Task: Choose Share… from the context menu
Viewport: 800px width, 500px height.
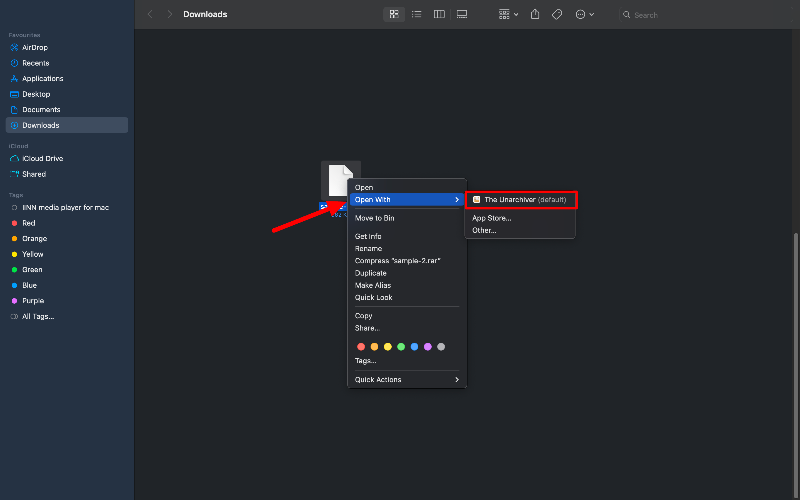Action: (407, 328)
